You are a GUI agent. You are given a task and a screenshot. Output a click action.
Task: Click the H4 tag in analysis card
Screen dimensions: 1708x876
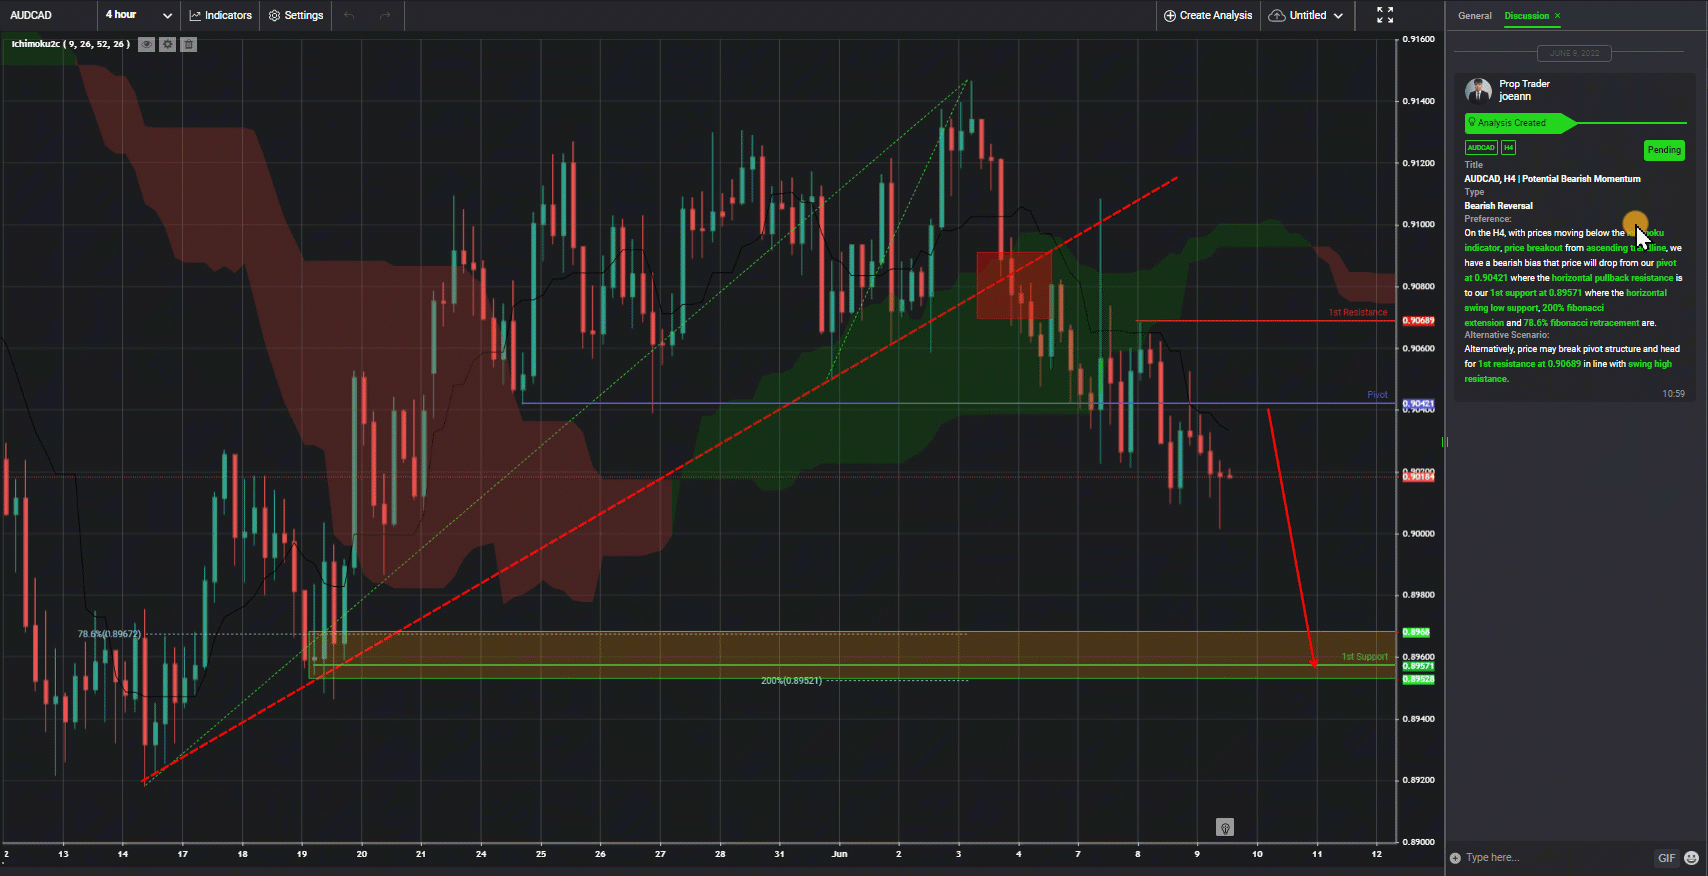[1508, 148]
